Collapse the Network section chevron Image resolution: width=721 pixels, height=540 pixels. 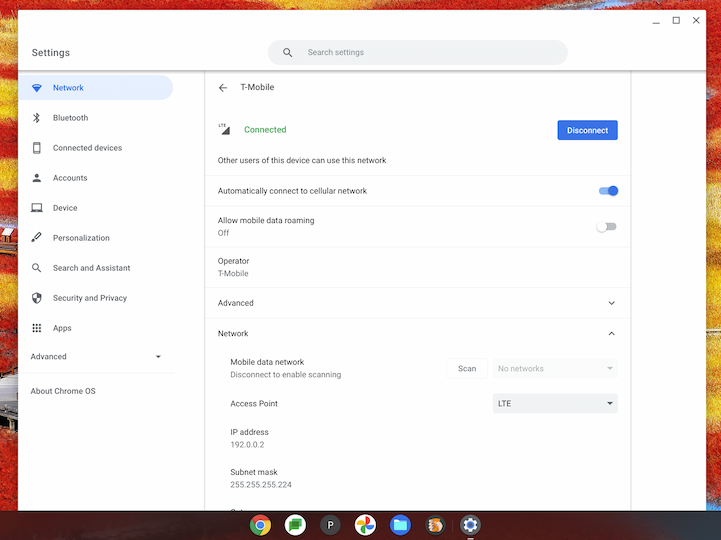[612, 333]
